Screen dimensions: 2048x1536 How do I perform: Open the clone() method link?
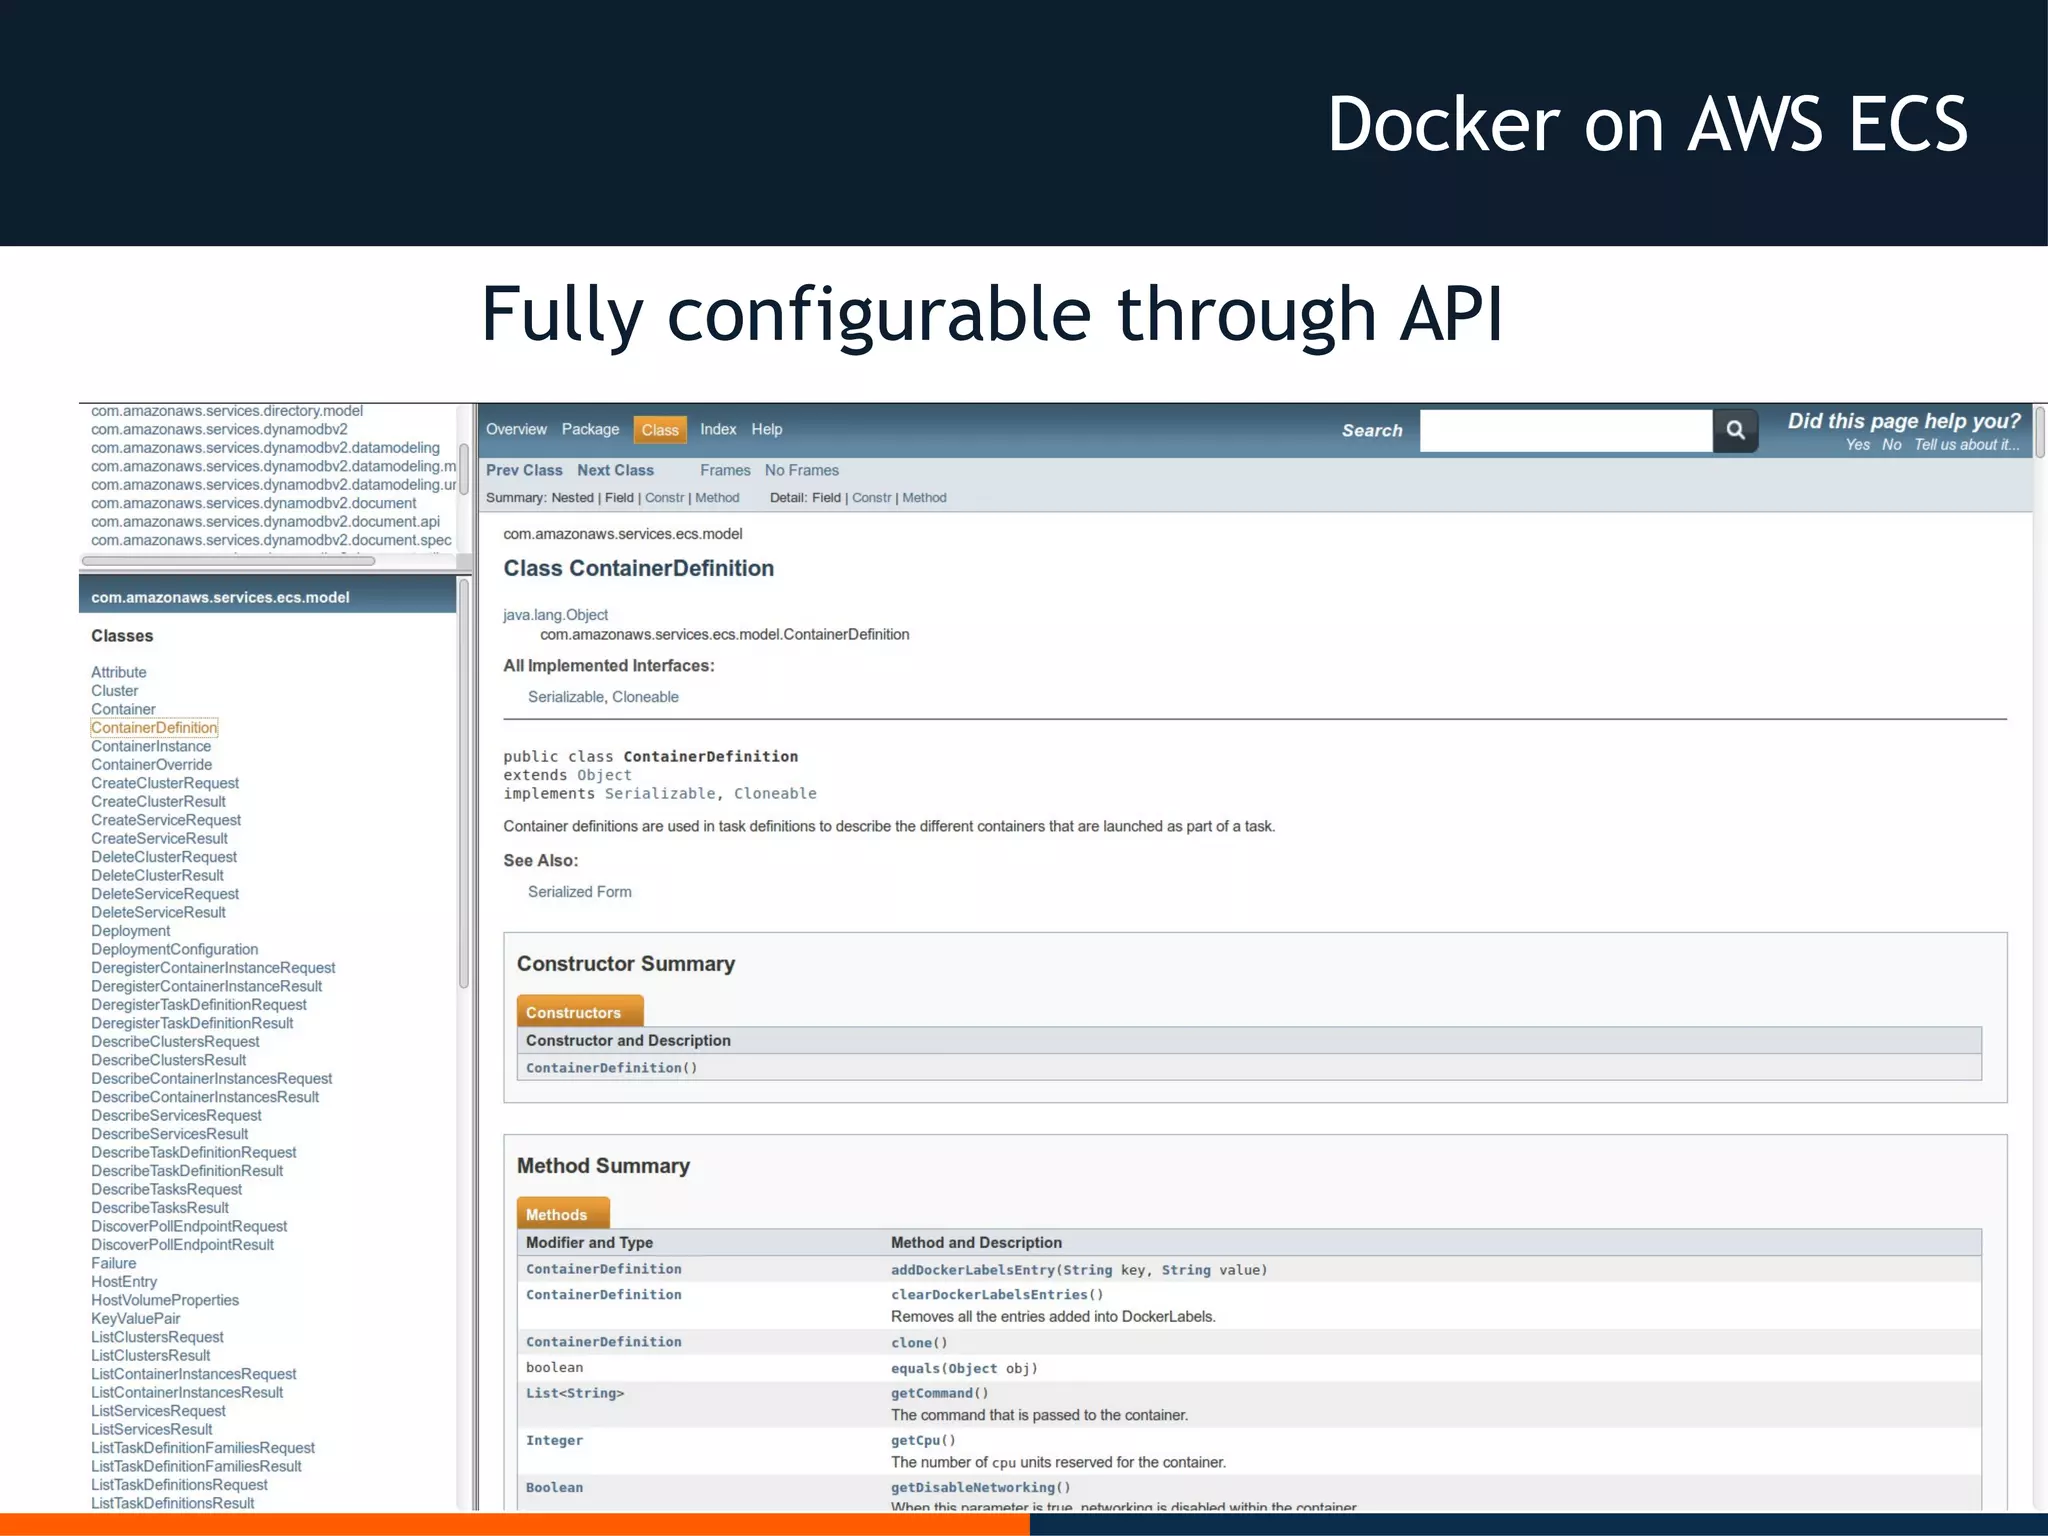coord(919,1343)
